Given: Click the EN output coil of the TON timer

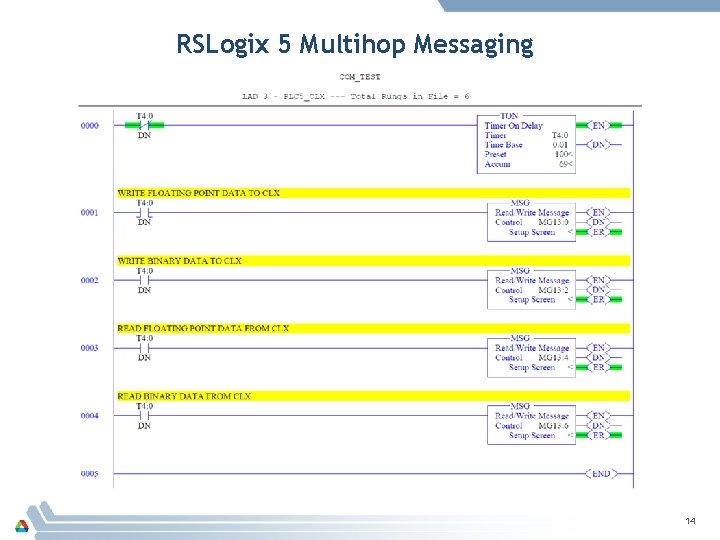Looking at the screenshot, I should [x=599, y=125].
